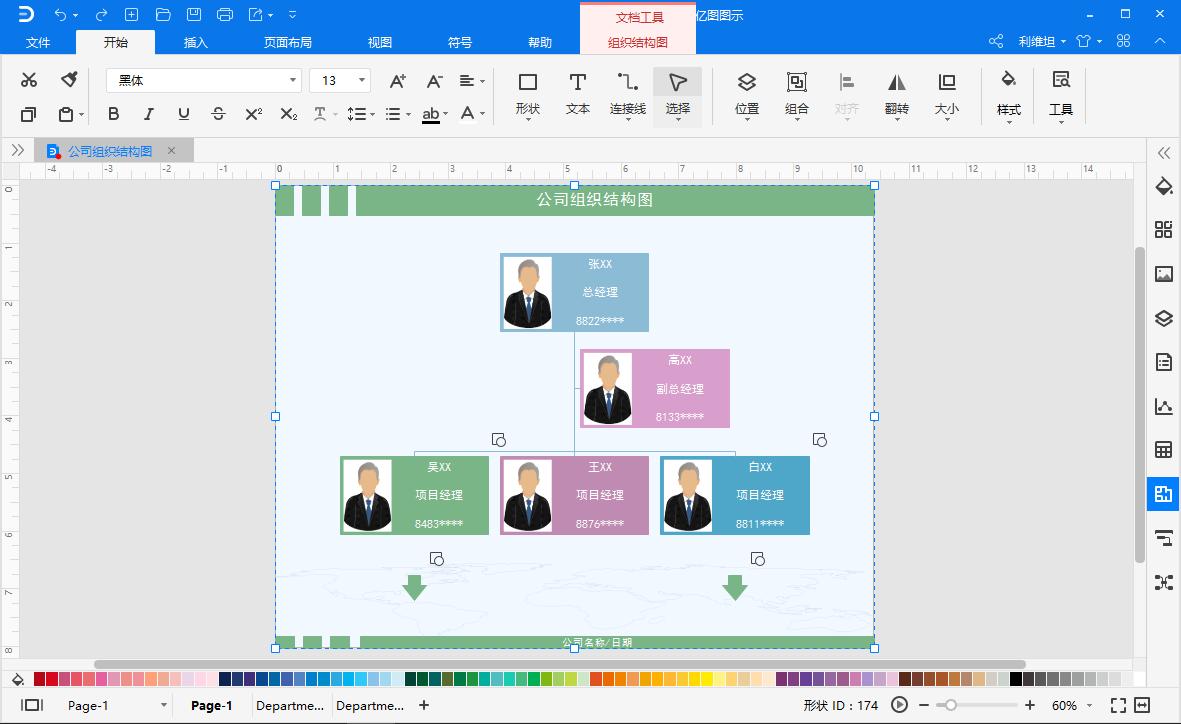Switch to the 页面布局 tab
The width and height of the screenshot is (1181, 724).
(x=288, y=42)
